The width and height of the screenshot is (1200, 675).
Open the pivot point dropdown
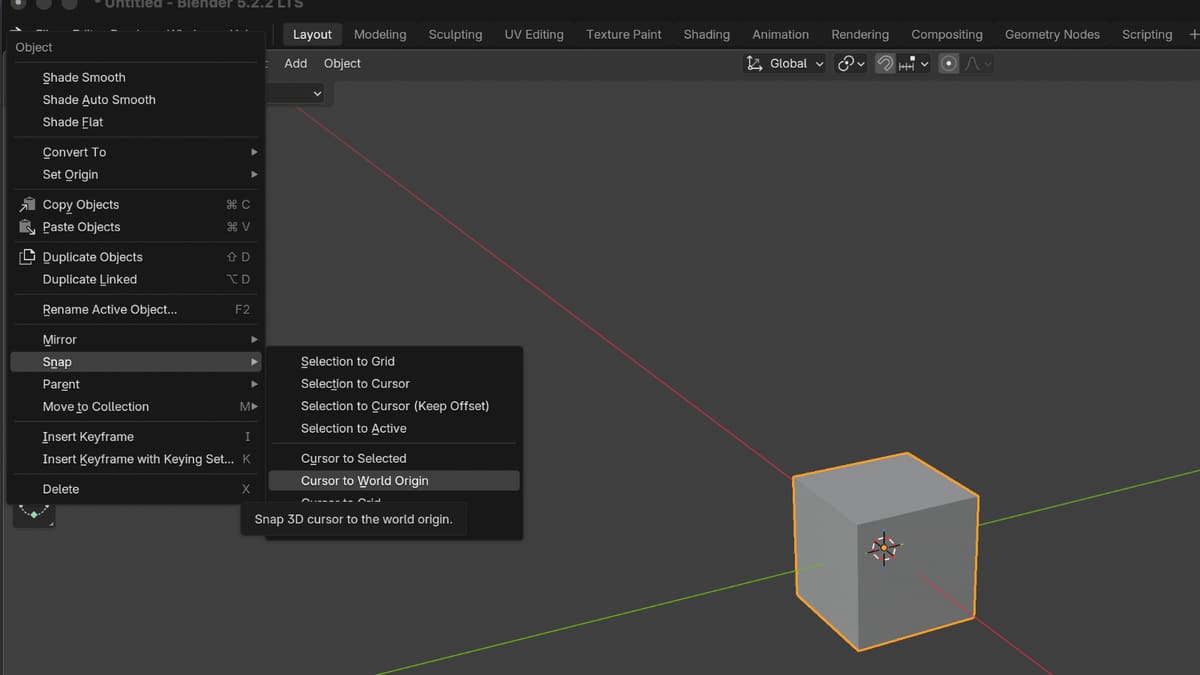(851, 63)
